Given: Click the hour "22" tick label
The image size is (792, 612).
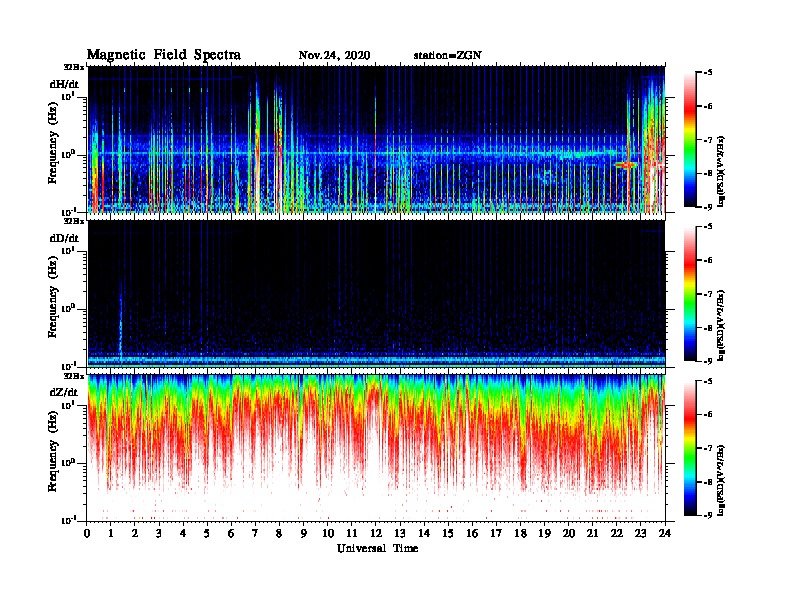Looking at the screenshot, I should click(617, 534).
